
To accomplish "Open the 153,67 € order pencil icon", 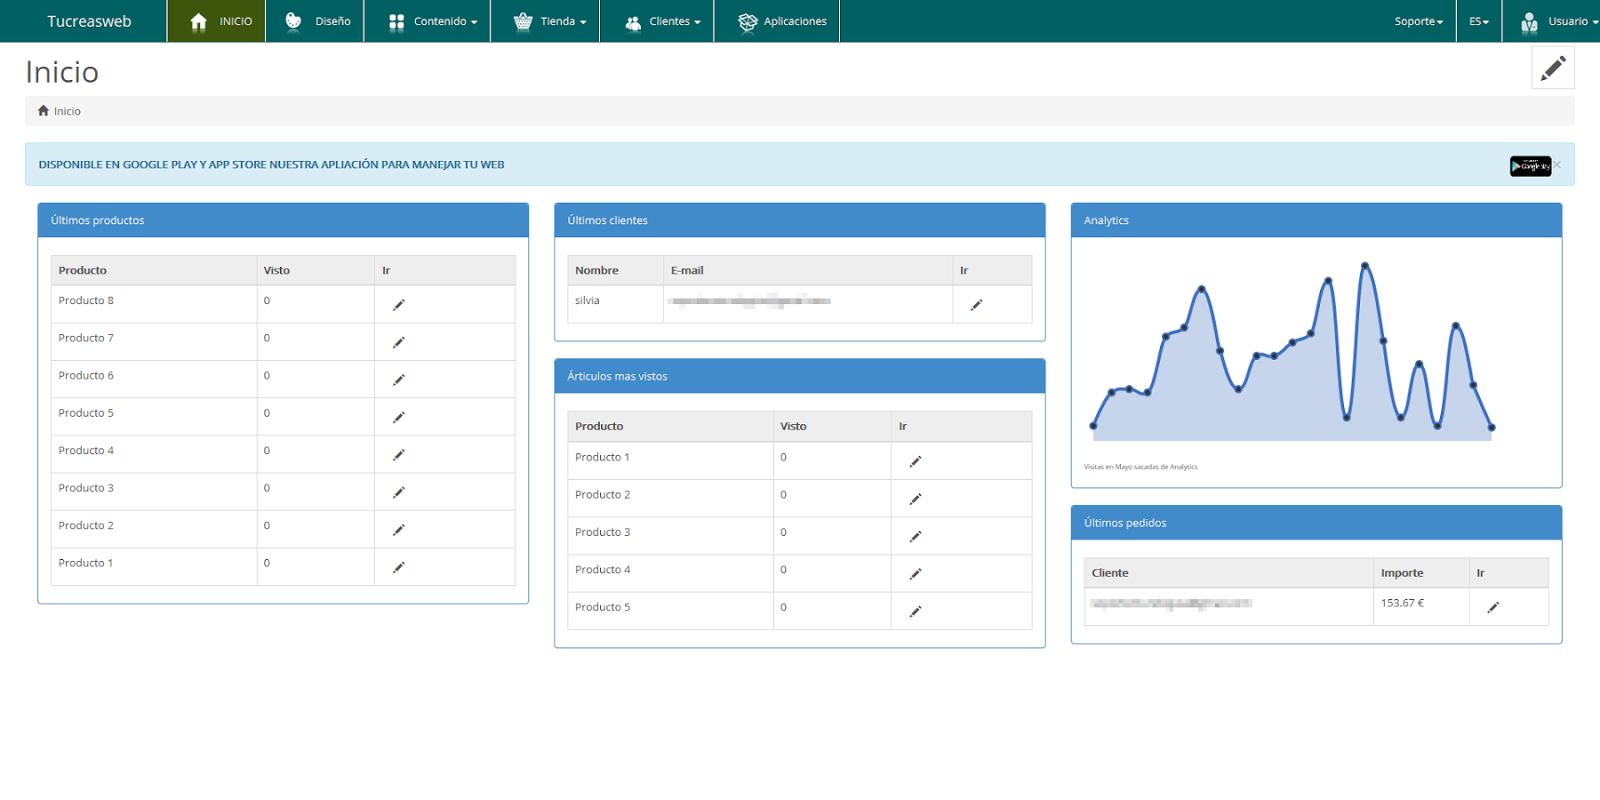I will [x=1492, y=608].
